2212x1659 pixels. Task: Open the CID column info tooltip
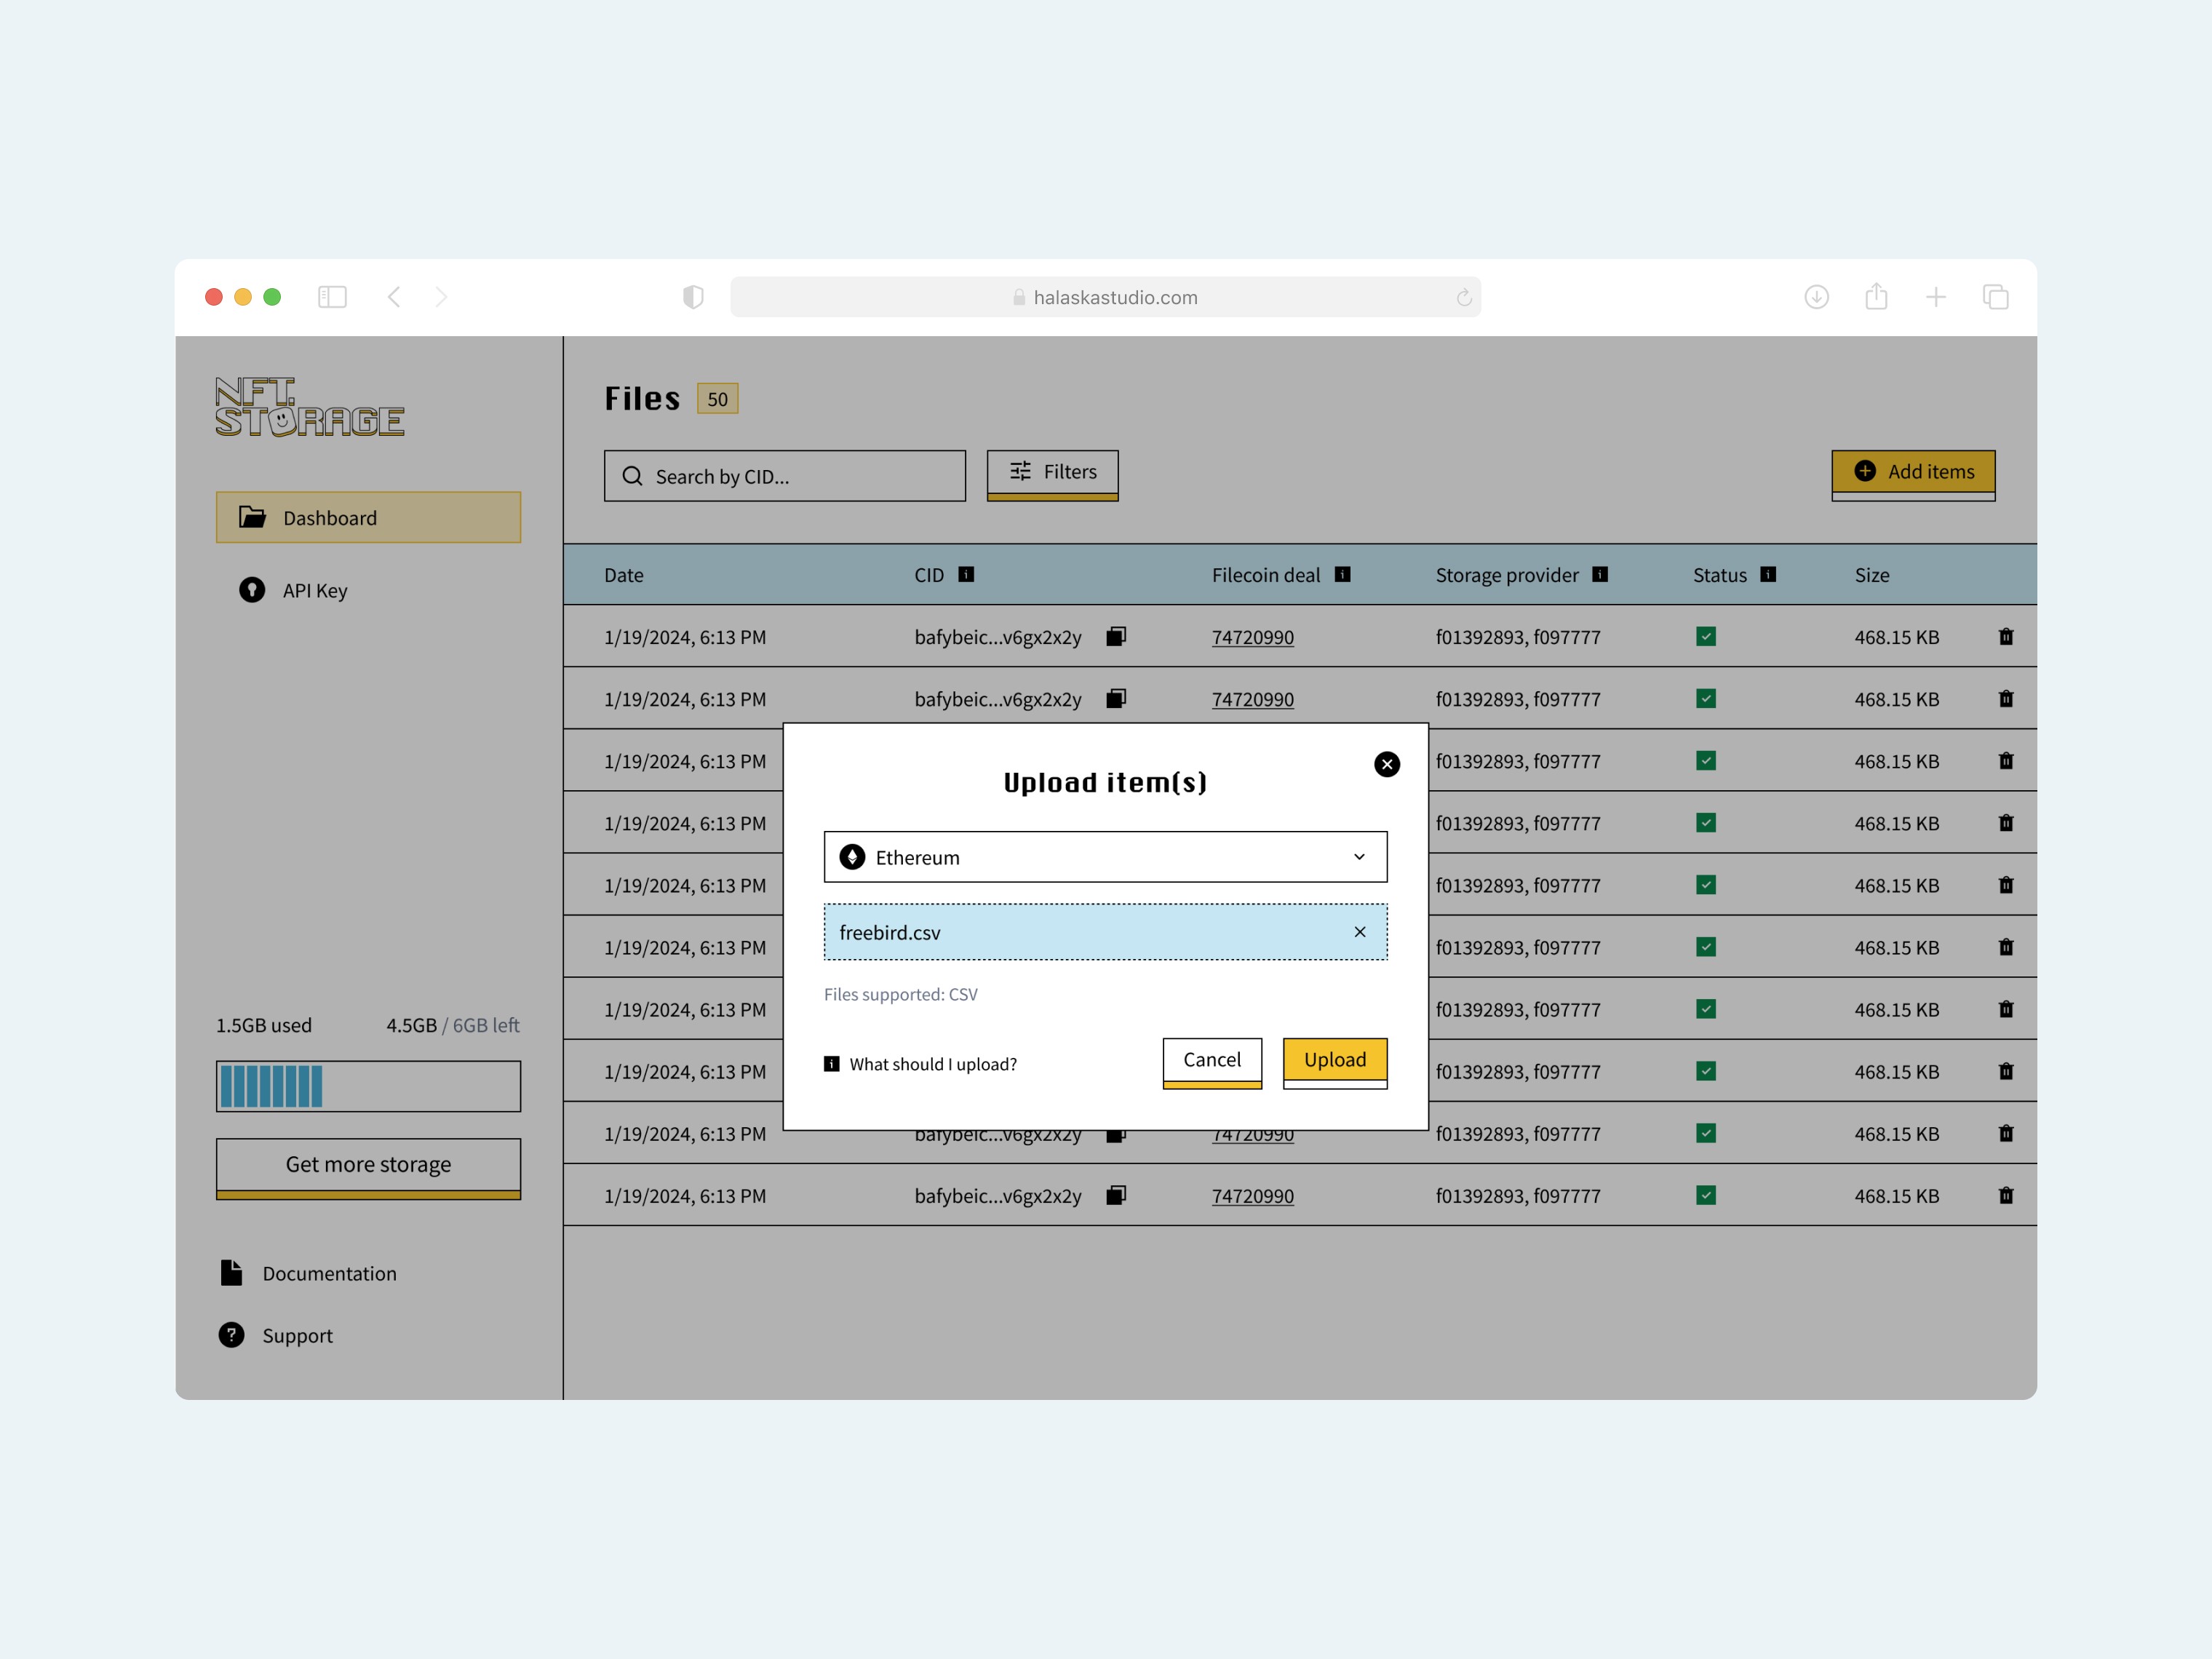pyautogui.click(x=966, y=575)
